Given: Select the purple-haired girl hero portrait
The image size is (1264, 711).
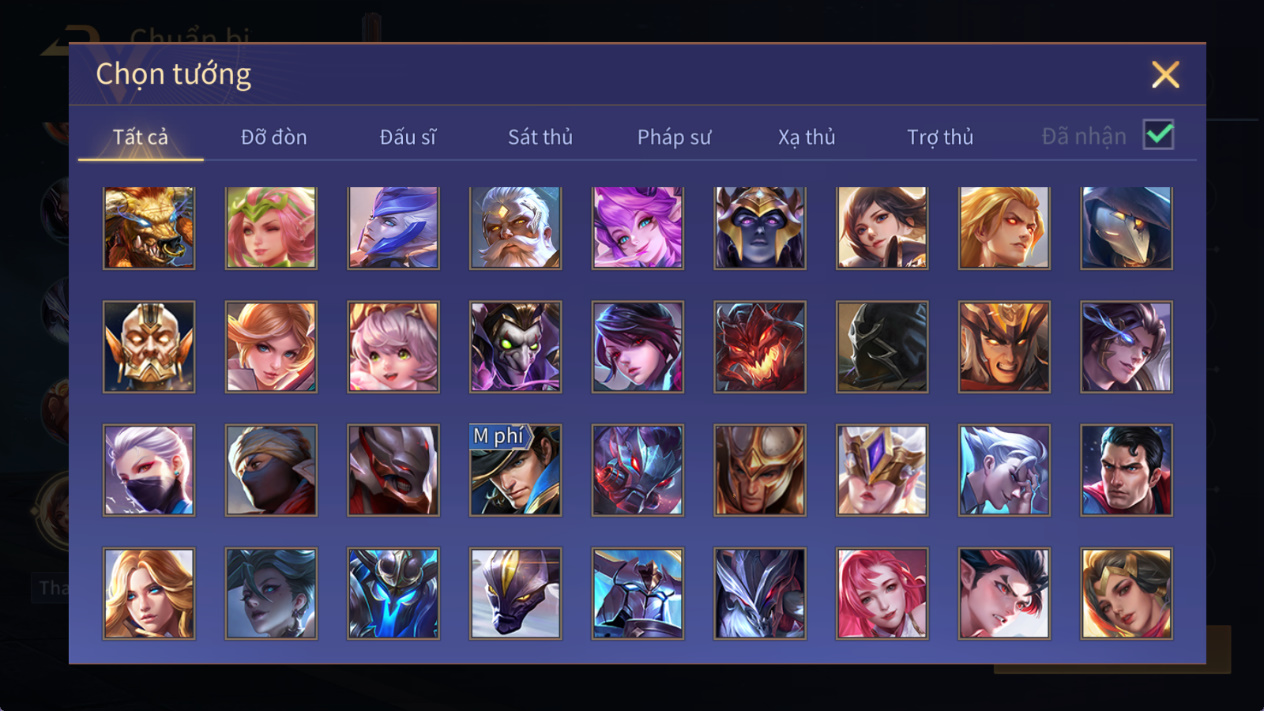Looking at the screenshot, I should point(637,228).
